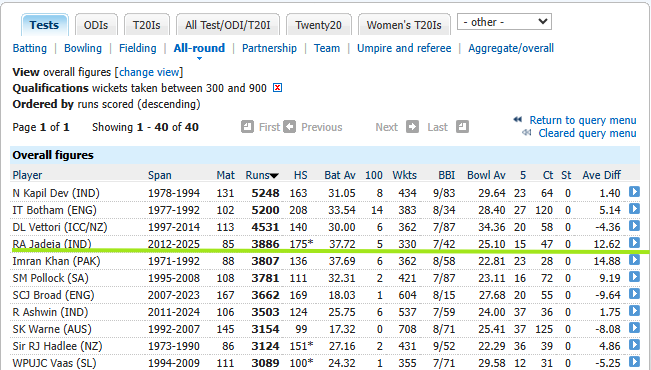The width and height of the screenshot is (651, 370).
Task: Click the 100 column header
Action: [x=374, y=175]
